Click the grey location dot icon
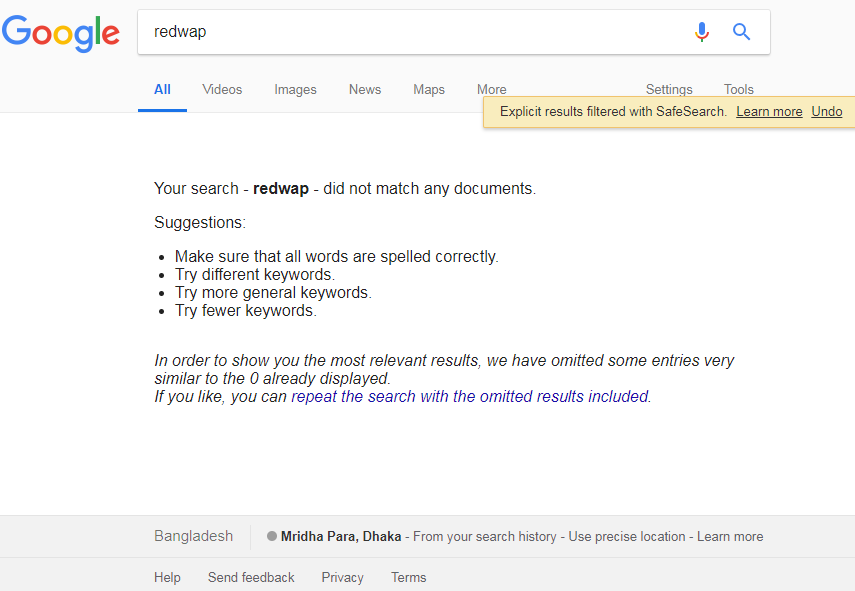 (272, 536)
